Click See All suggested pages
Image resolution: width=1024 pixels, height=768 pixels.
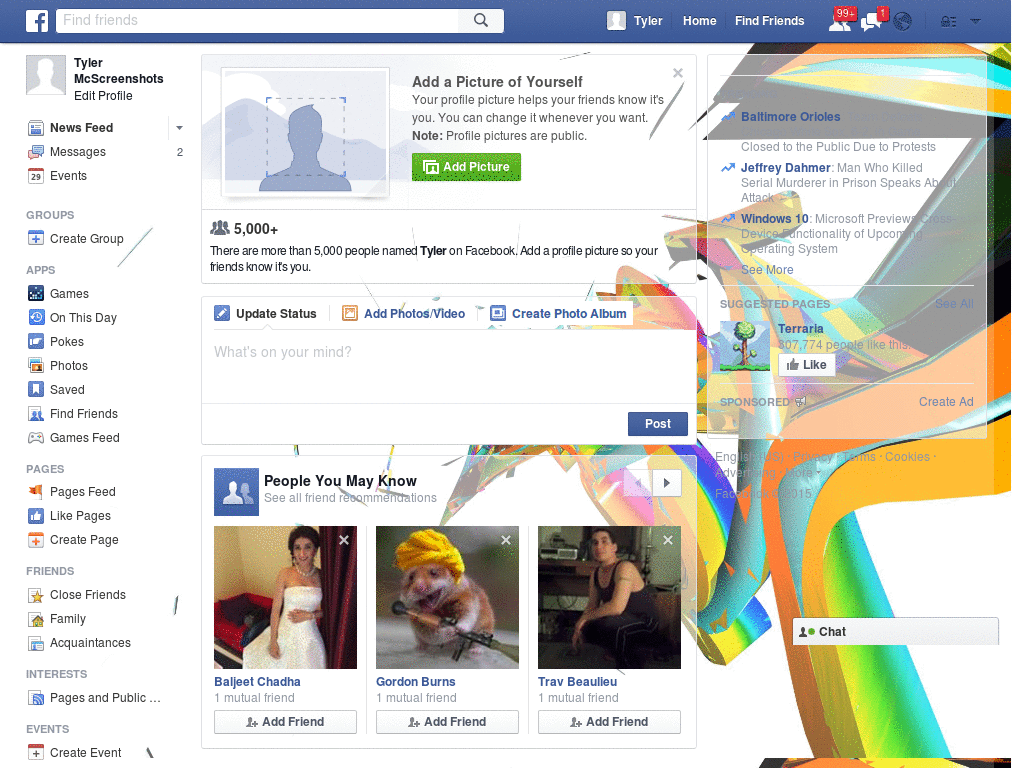[x=954, y=304]
